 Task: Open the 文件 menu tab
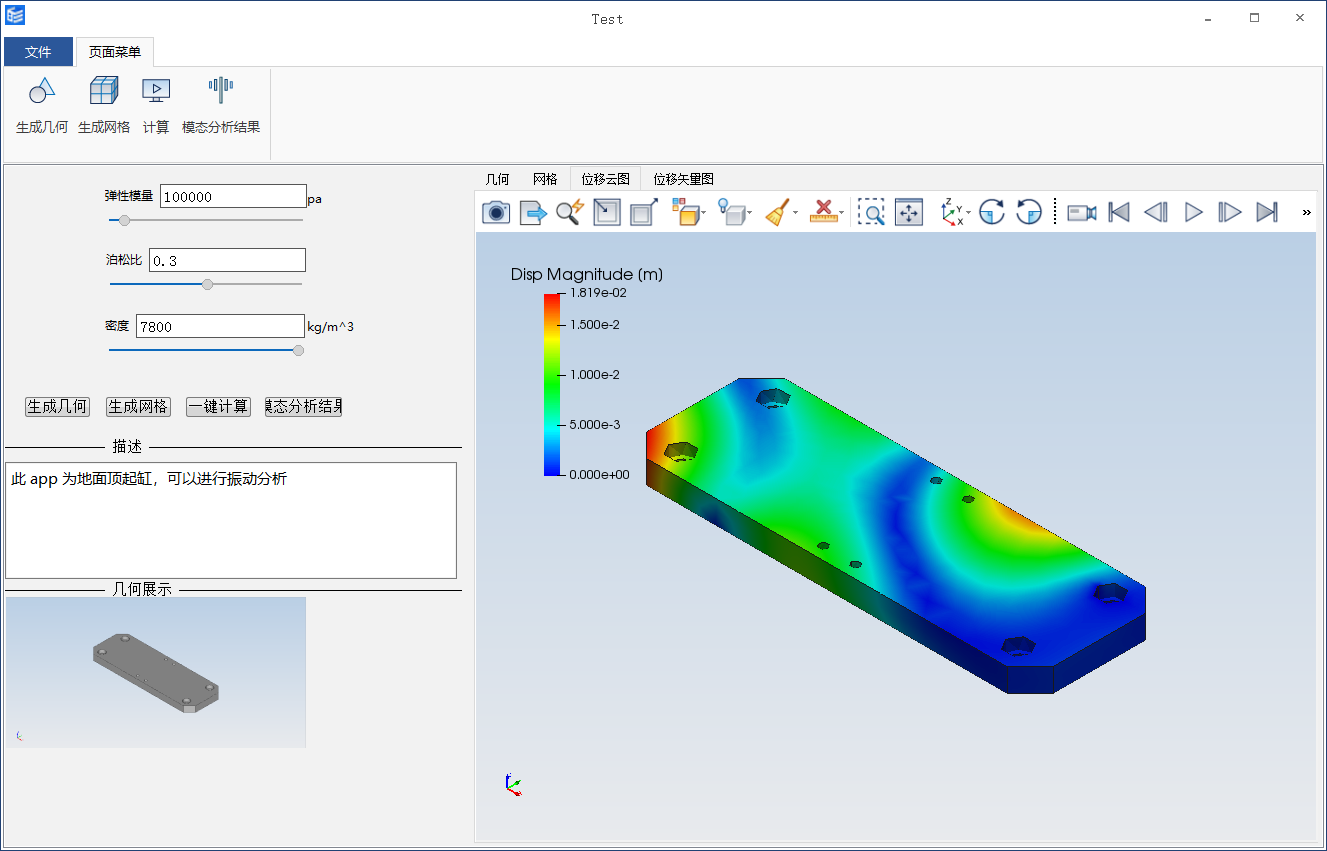coord(38,52)
